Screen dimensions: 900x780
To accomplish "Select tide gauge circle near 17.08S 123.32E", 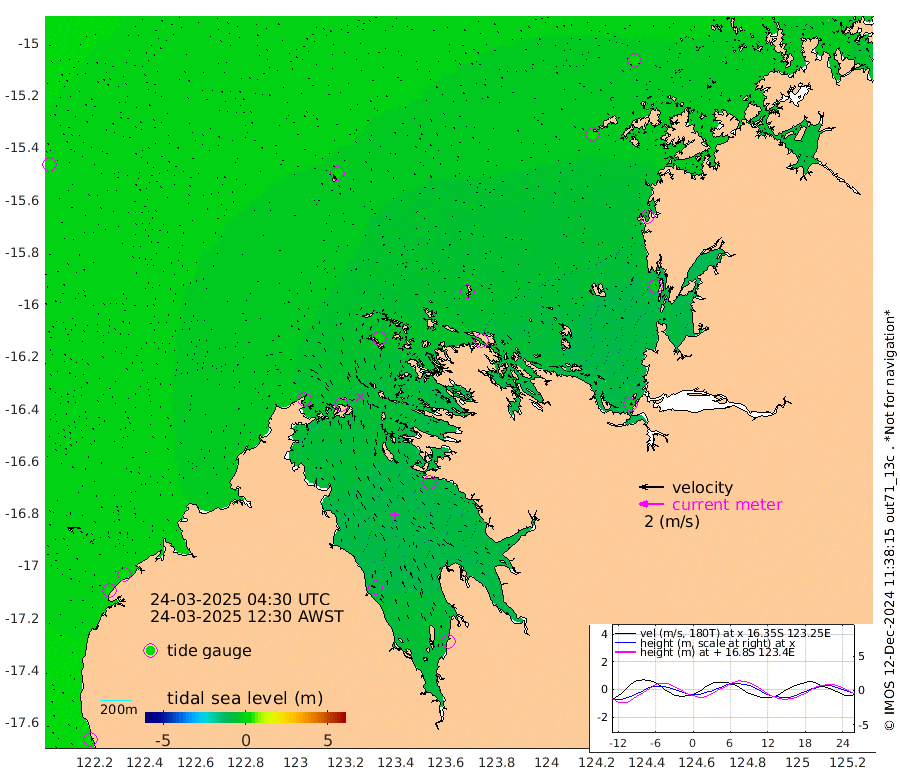I will point(375,587).
